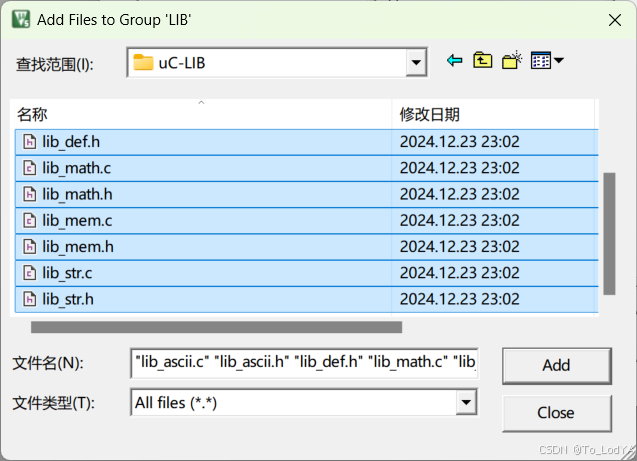Screen dimensions: 637x461
Task: Expand the file type dropdown arrow
Action: point(466,403)
